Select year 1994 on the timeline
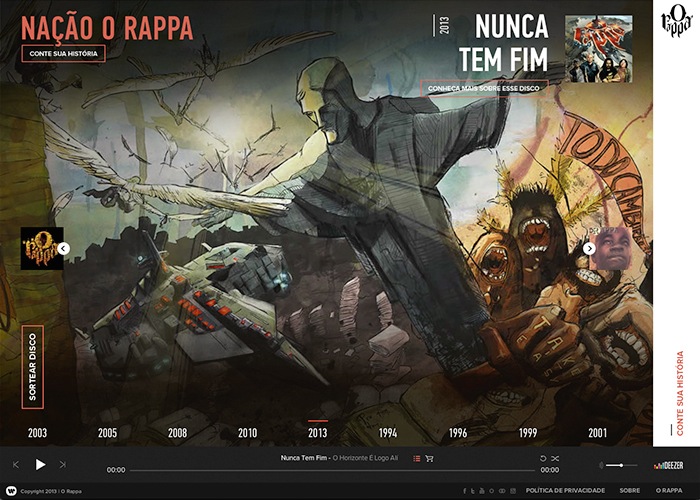The image size is (700, 500). pyautogui.click(x=388, y=433)
